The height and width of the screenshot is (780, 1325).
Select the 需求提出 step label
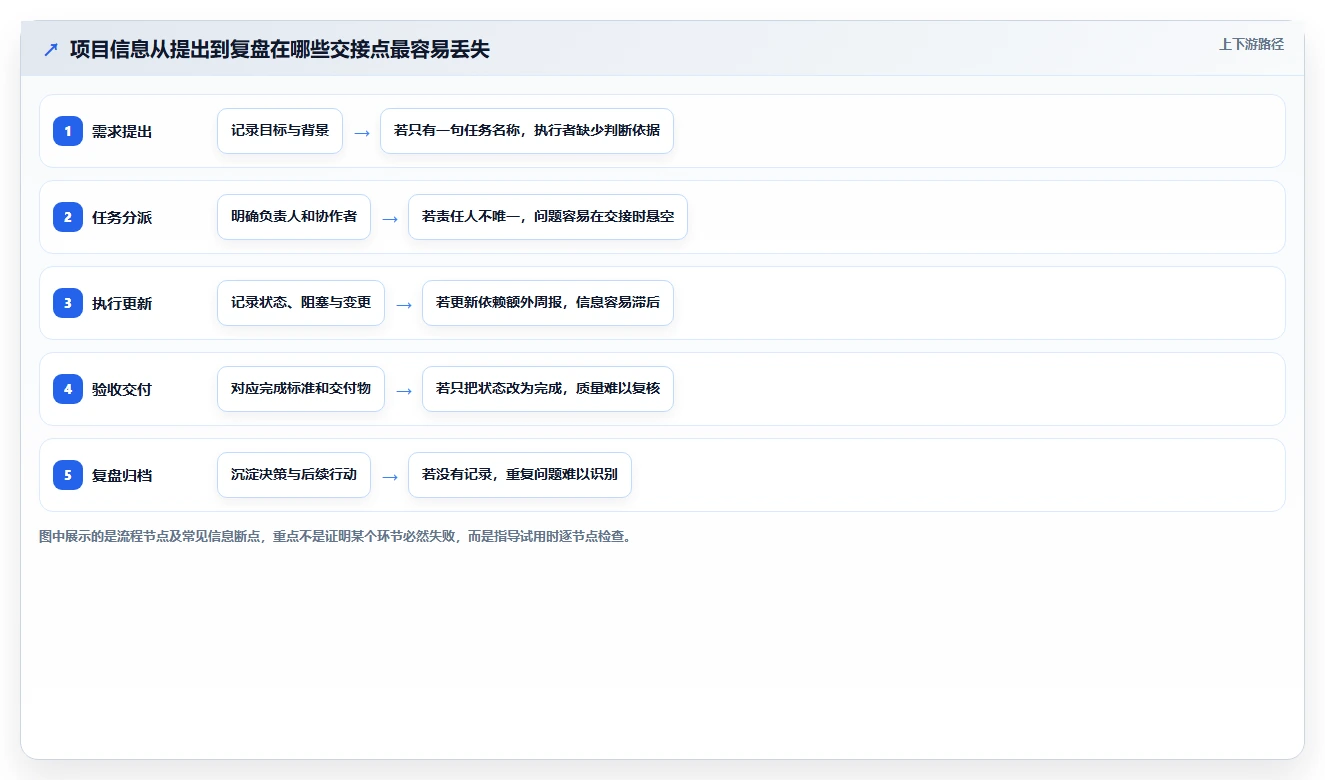tap(122, 131)
